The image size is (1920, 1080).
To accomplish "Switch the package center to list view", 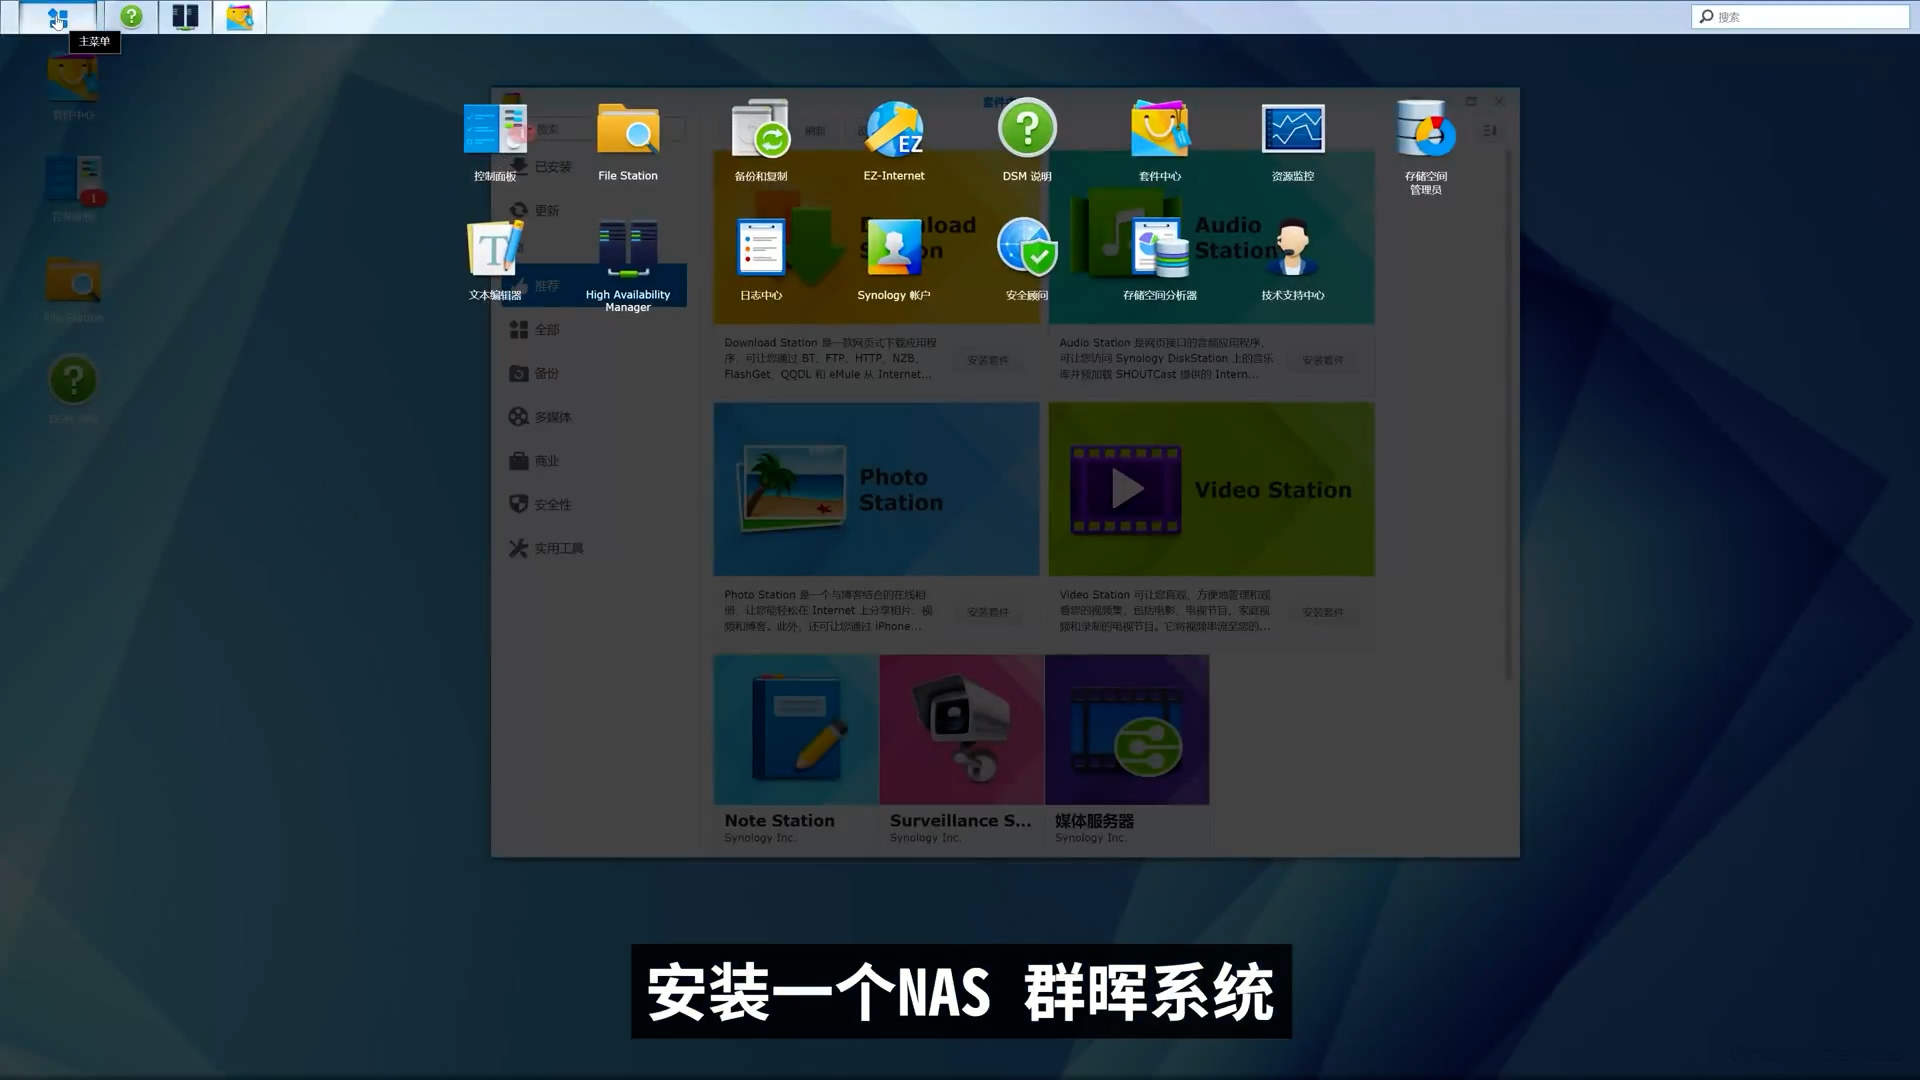I will tap(1489, 130).
